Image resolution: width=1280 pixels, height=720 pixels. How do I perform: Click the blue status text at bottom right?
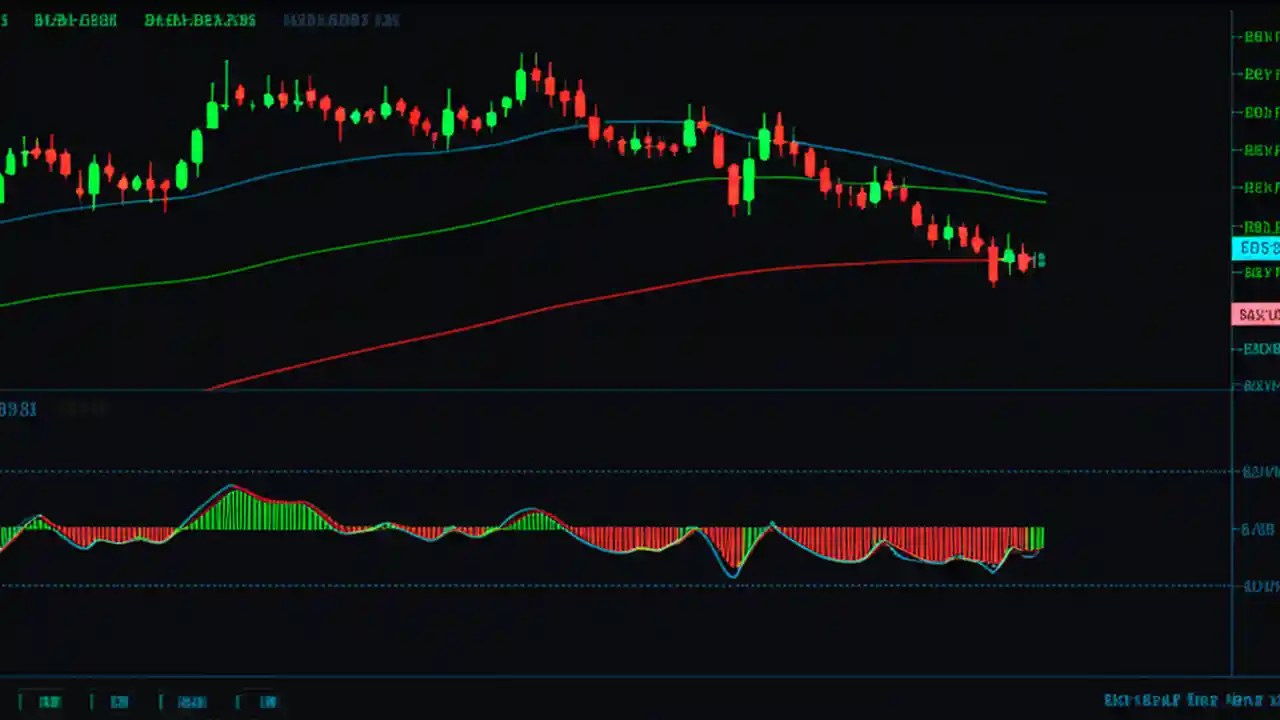click(1190, 700)
